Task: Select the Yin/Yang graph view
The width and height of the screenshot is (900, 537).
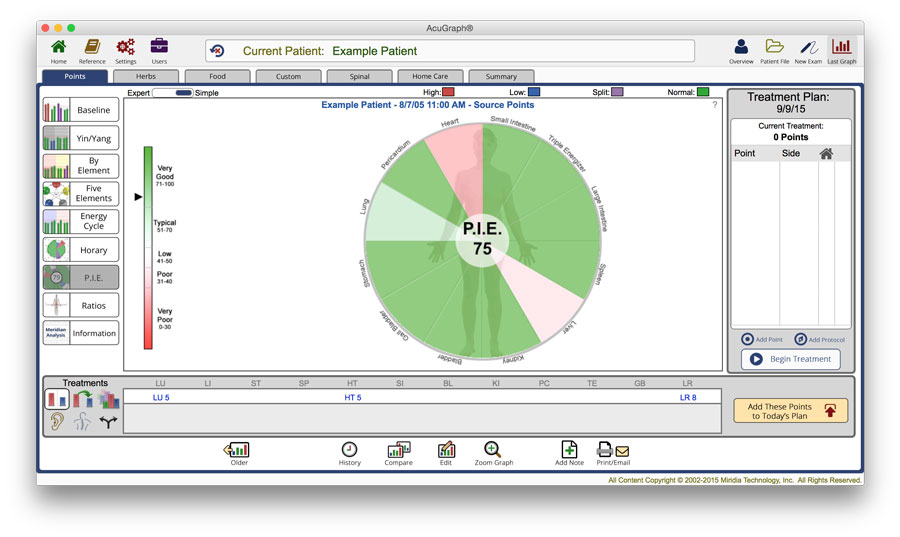Action: (81, 138)
